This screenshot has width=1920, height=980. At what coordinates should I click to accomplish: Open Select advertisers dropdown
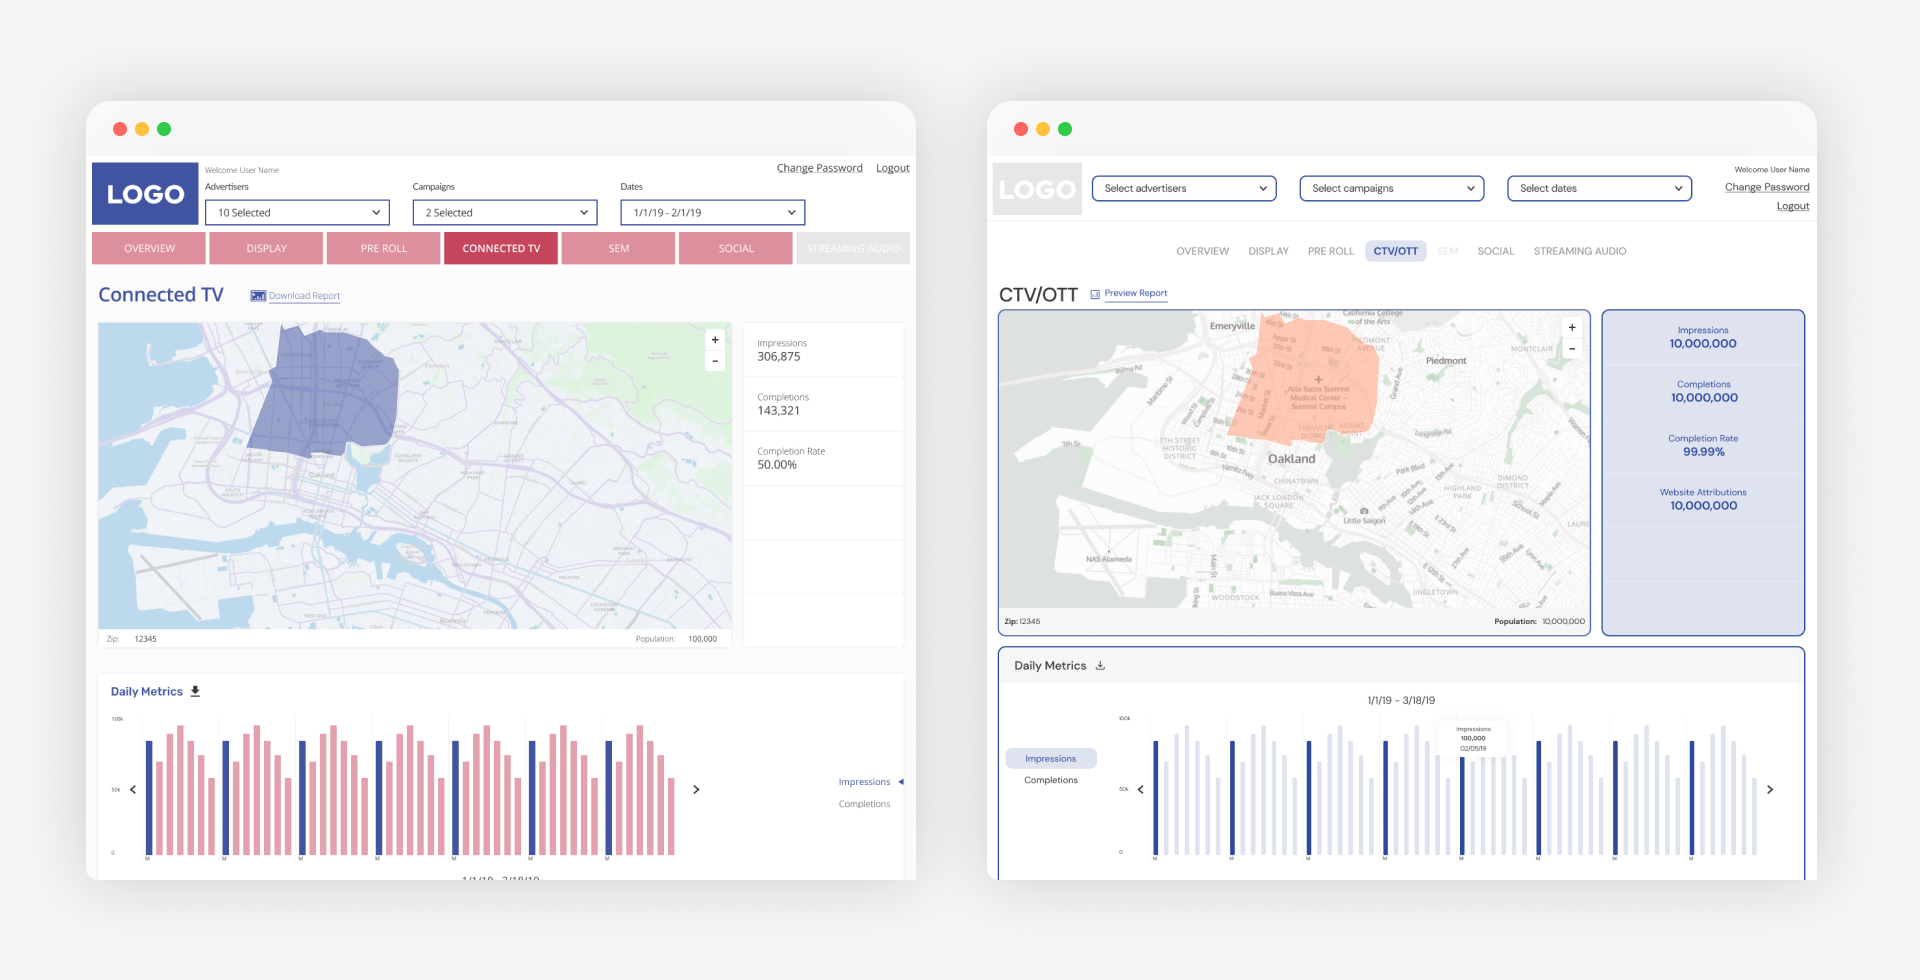click(1184, 188)
